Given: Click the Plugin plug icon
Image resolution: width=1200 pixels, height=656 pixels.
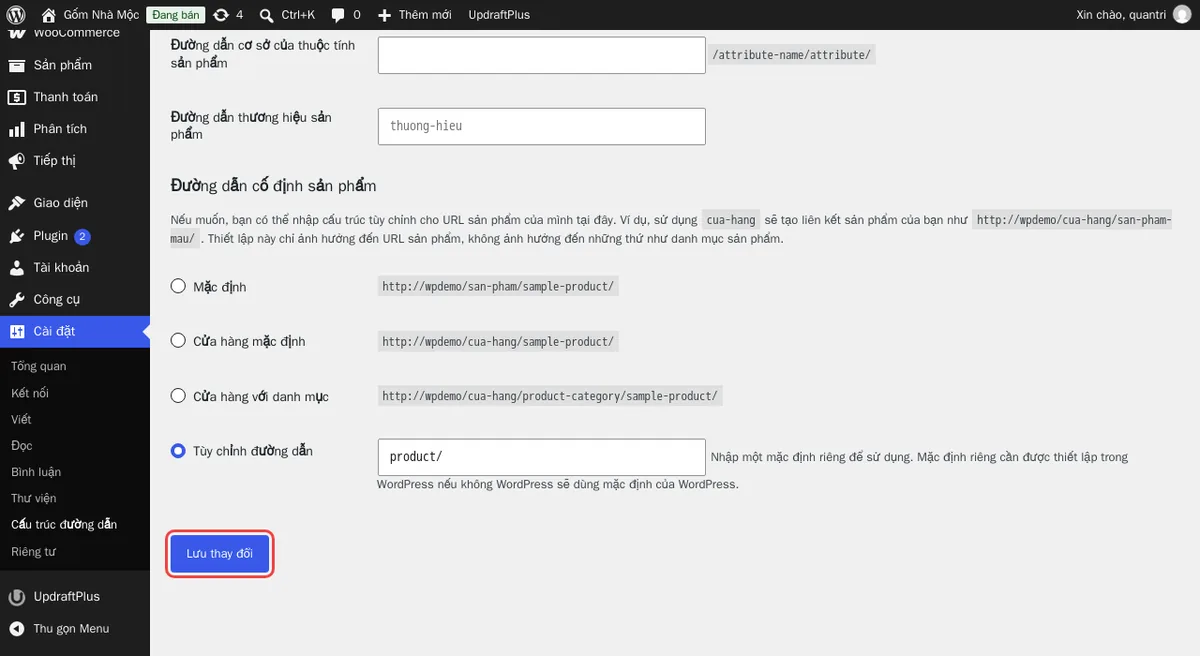Looking at the screenshot, I should click(16, 236).
